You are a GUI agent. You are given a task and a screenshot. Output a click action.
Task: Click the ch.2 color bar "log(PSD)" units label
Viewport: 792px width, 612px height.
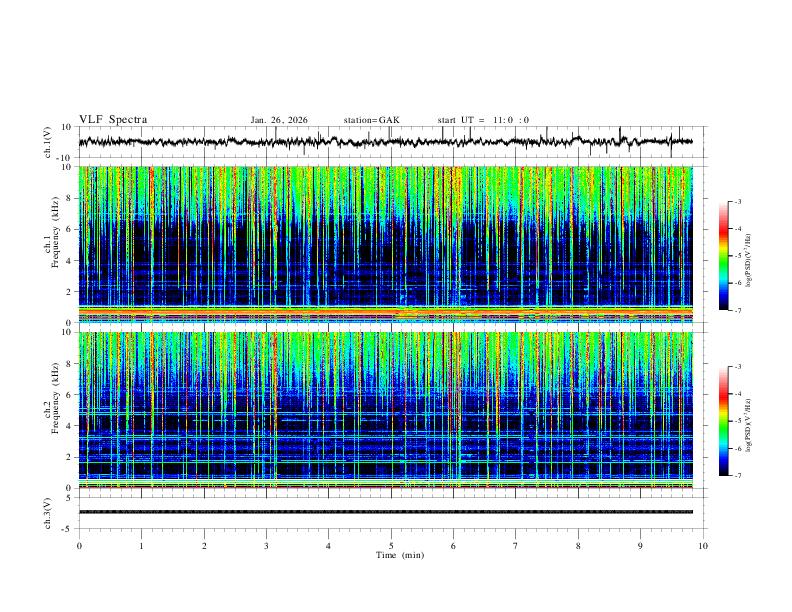tap(749, 425)
